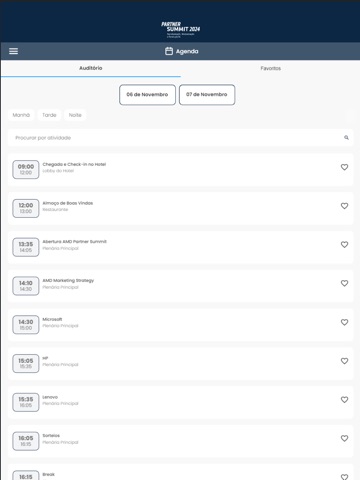Click the 12:00 time badge
This screenshot has width=360, height=480.
pos(26,208)
